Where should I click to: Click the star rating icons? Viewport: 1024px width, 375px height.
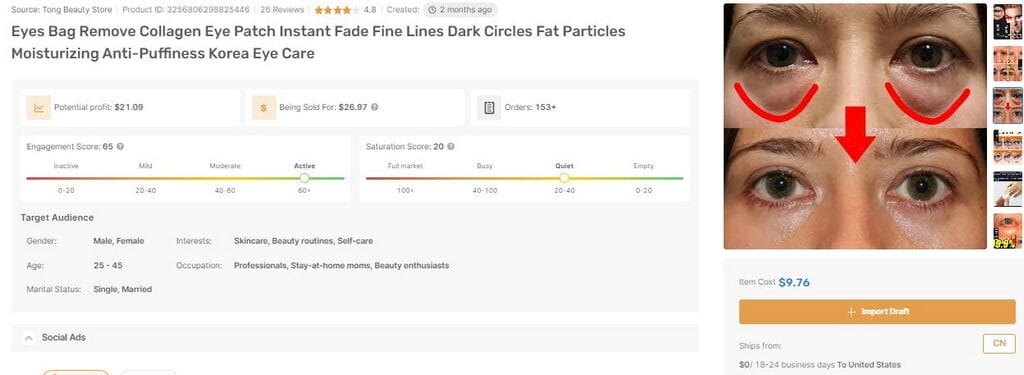336,10
